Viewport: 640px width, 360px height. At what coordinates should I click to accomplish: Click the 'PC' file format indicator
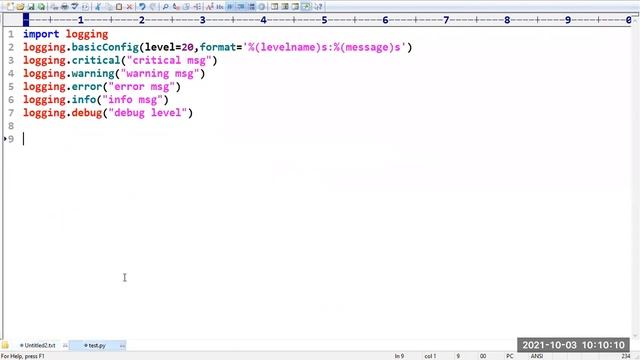coord(510,356)
